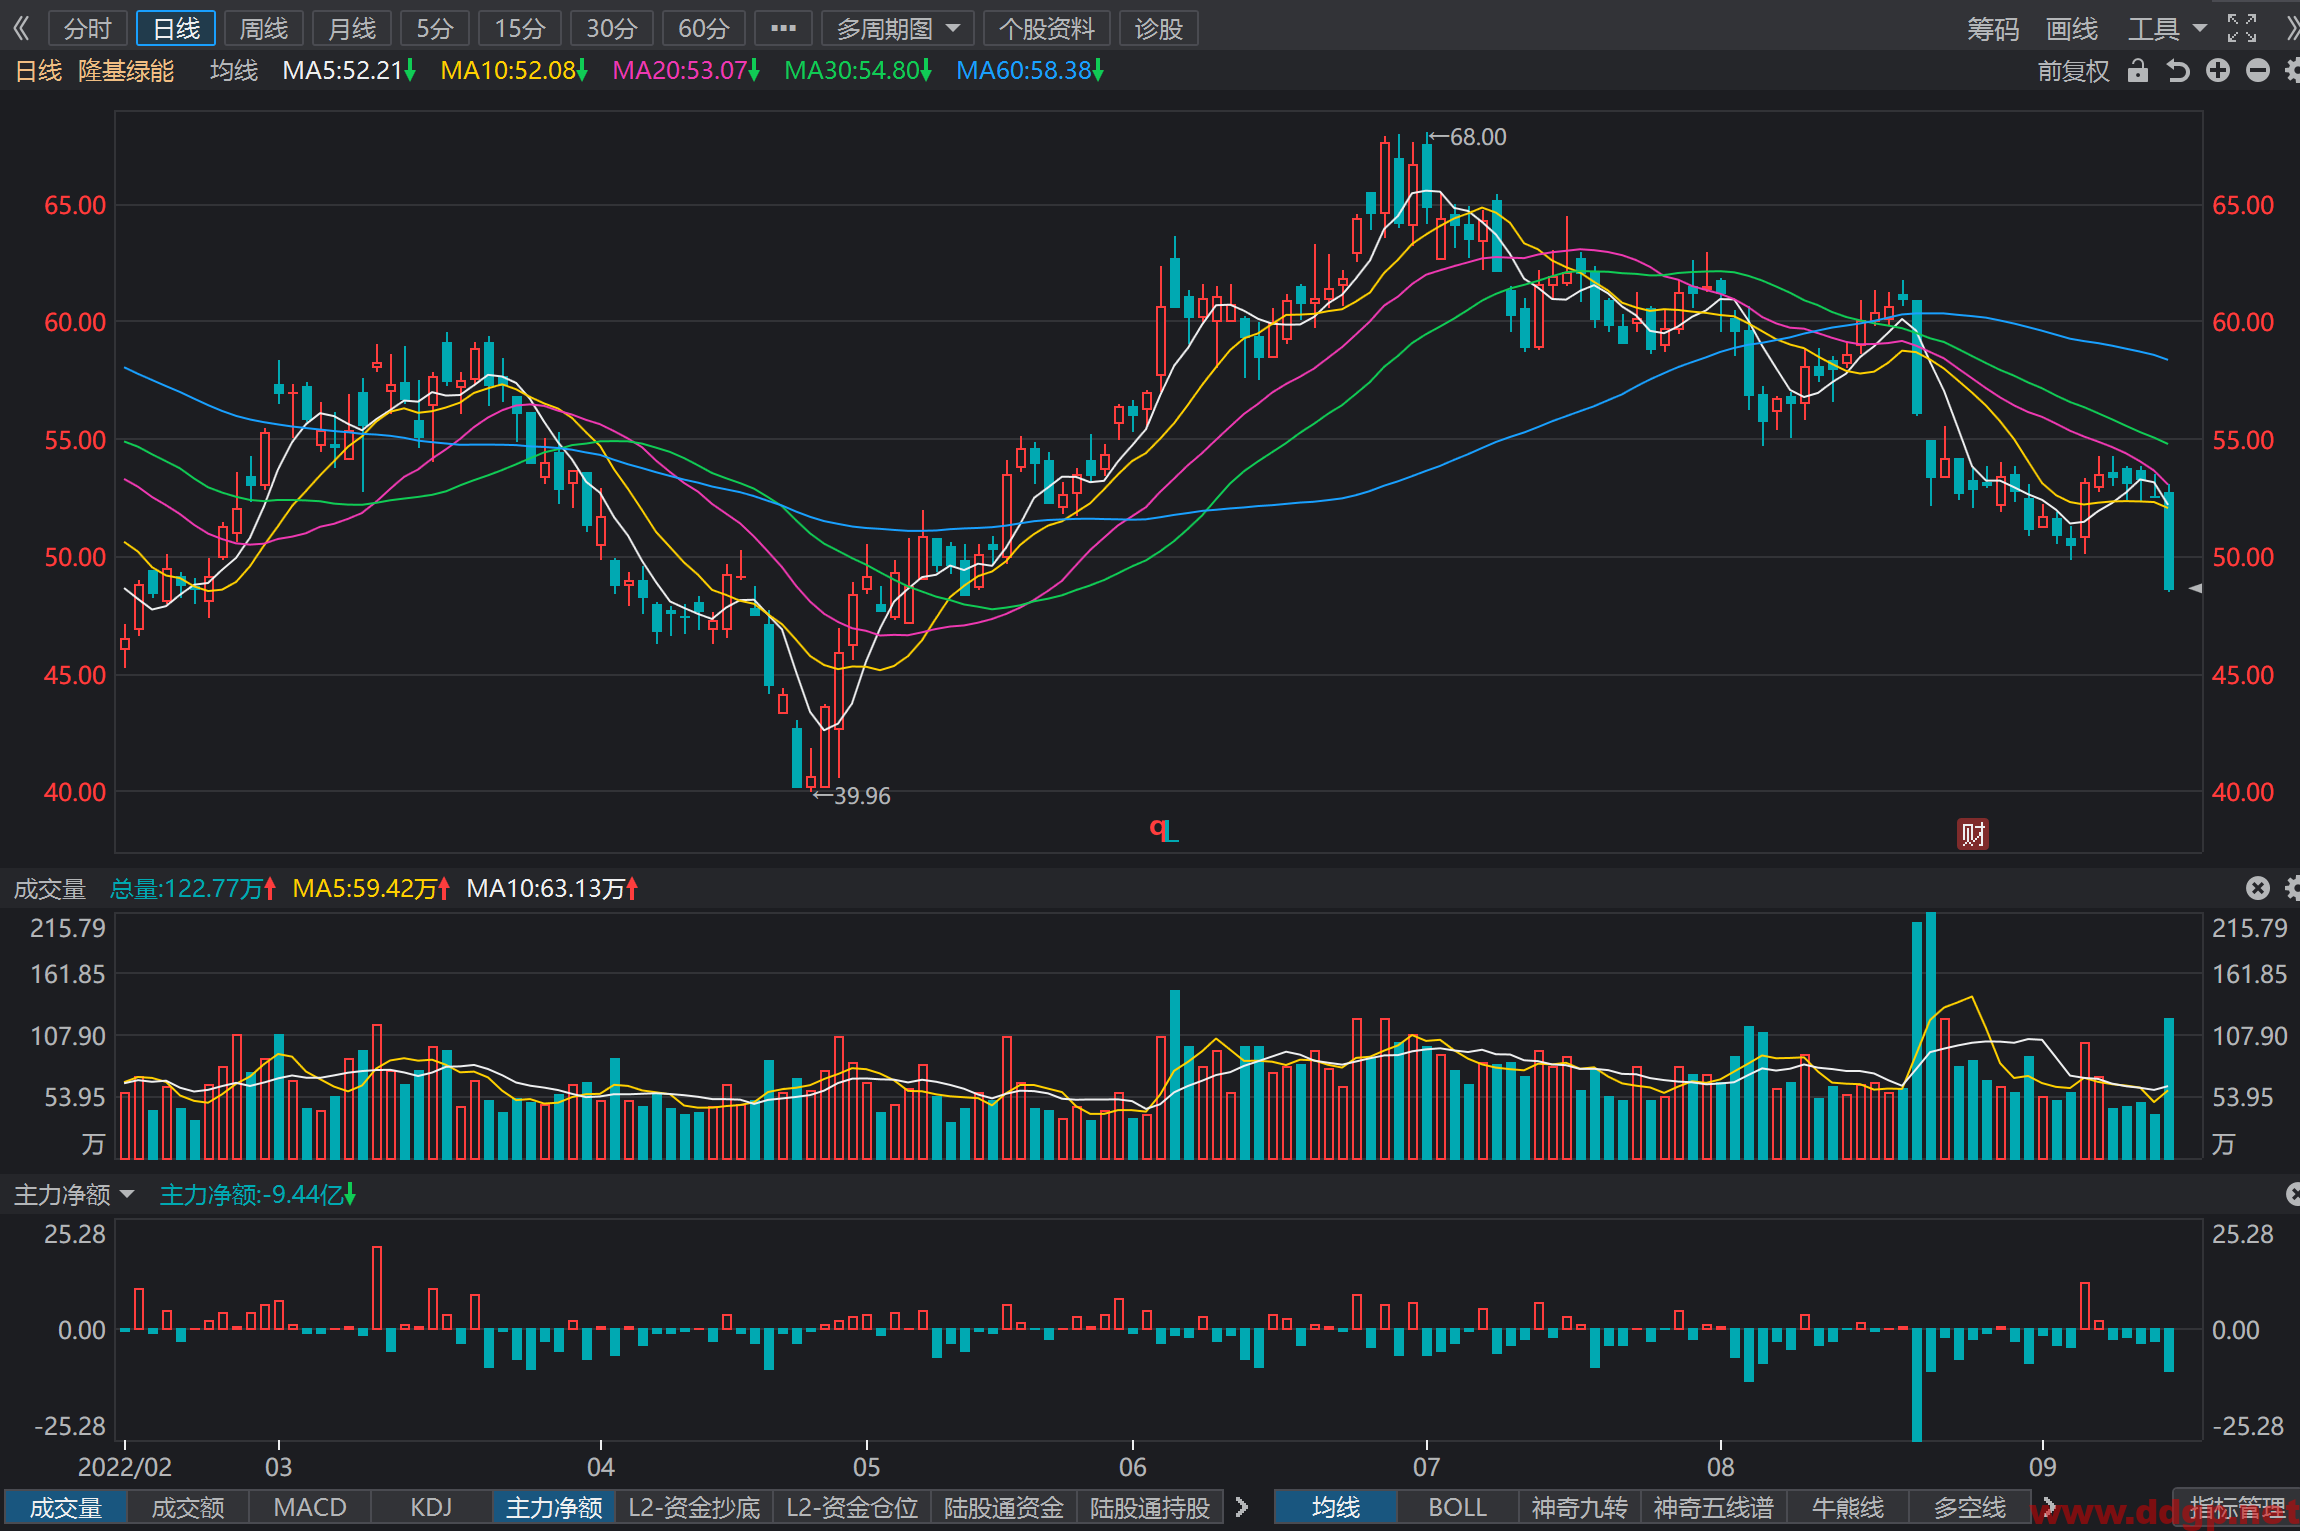Switch to 周线 weekly chart

pos(264,28)
